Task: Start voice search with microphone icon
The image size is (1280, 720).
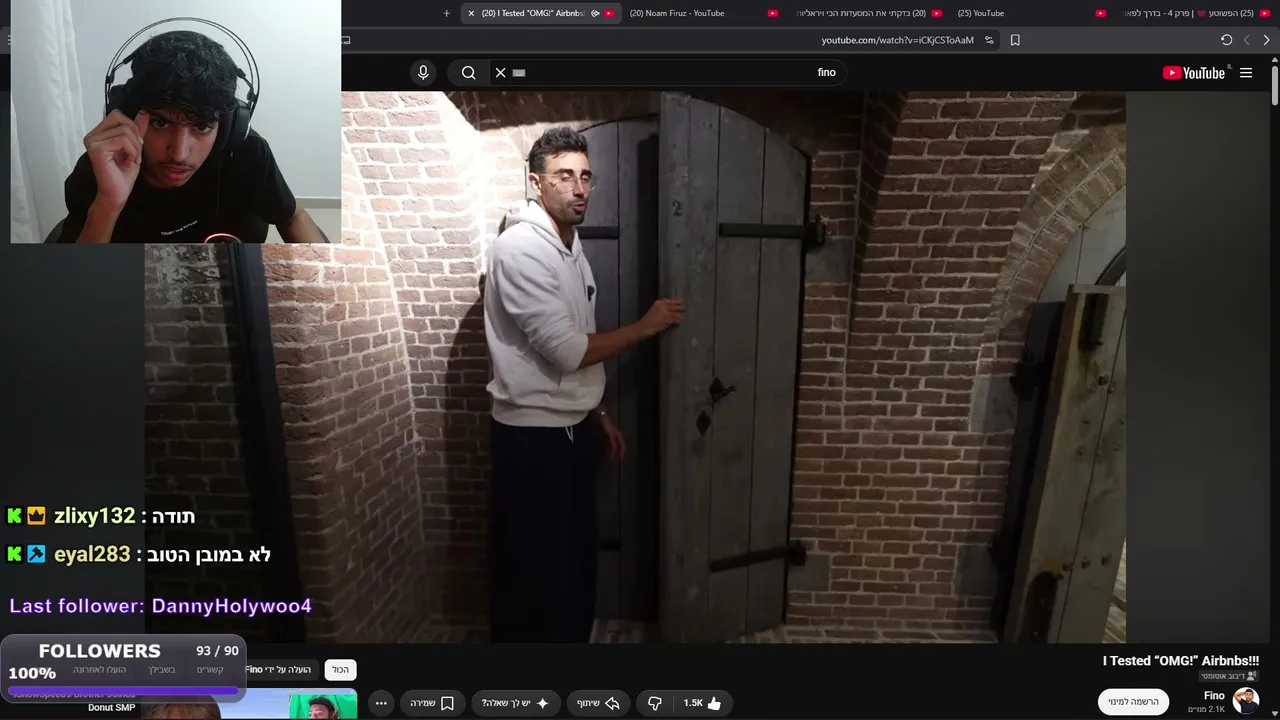Action: click(x=423, y=72)
